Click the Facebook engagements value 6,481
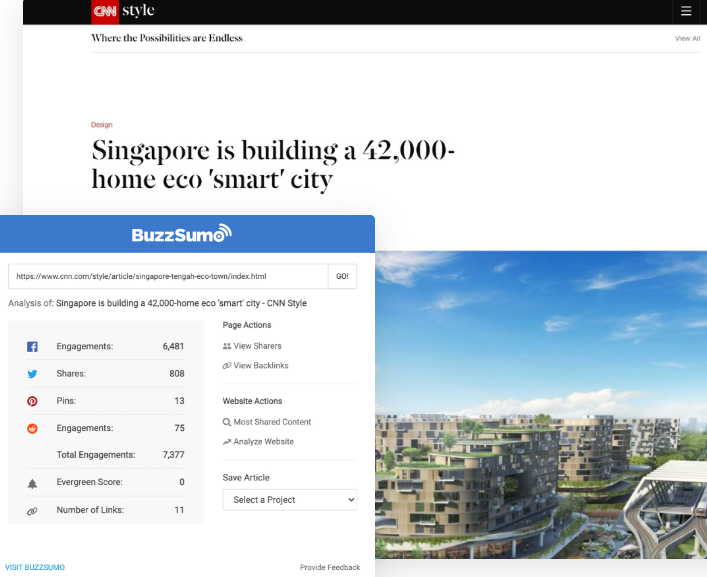Image resolution: width=707 pixels, height=577 pixels. (173, 346)
